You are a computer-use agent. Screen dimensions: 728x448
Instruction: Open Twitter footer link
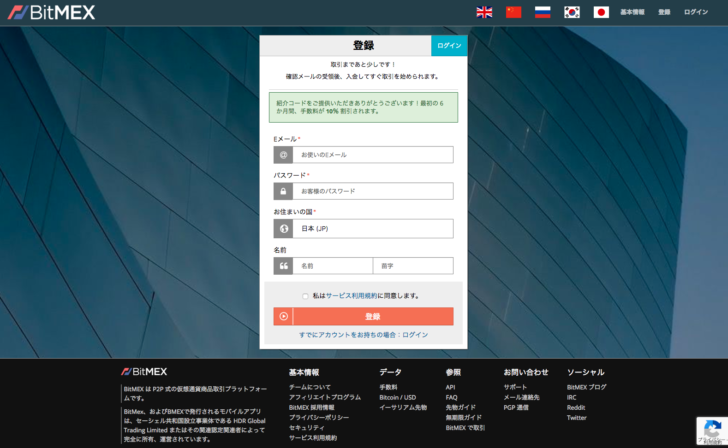tap(577, 418)
